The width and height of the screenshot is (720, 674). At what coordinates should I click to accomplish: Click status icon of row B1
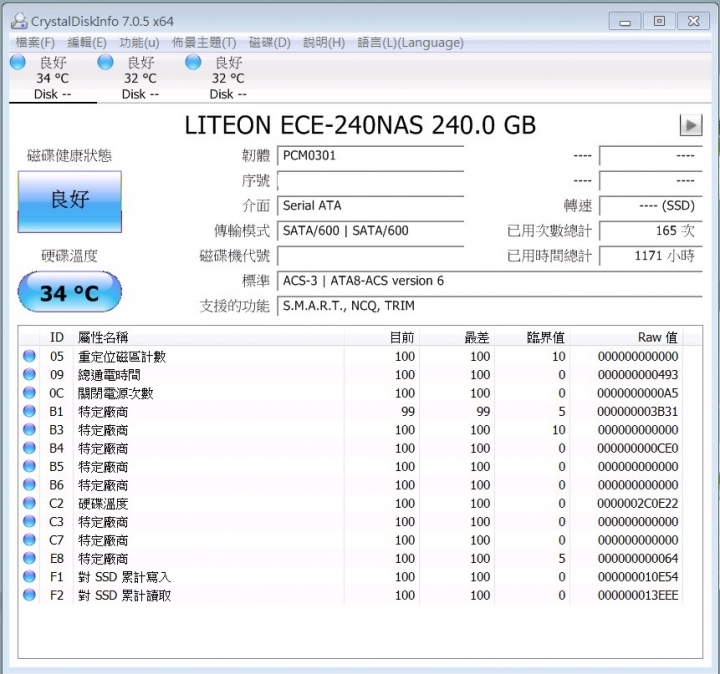click(x=29, y=411)
